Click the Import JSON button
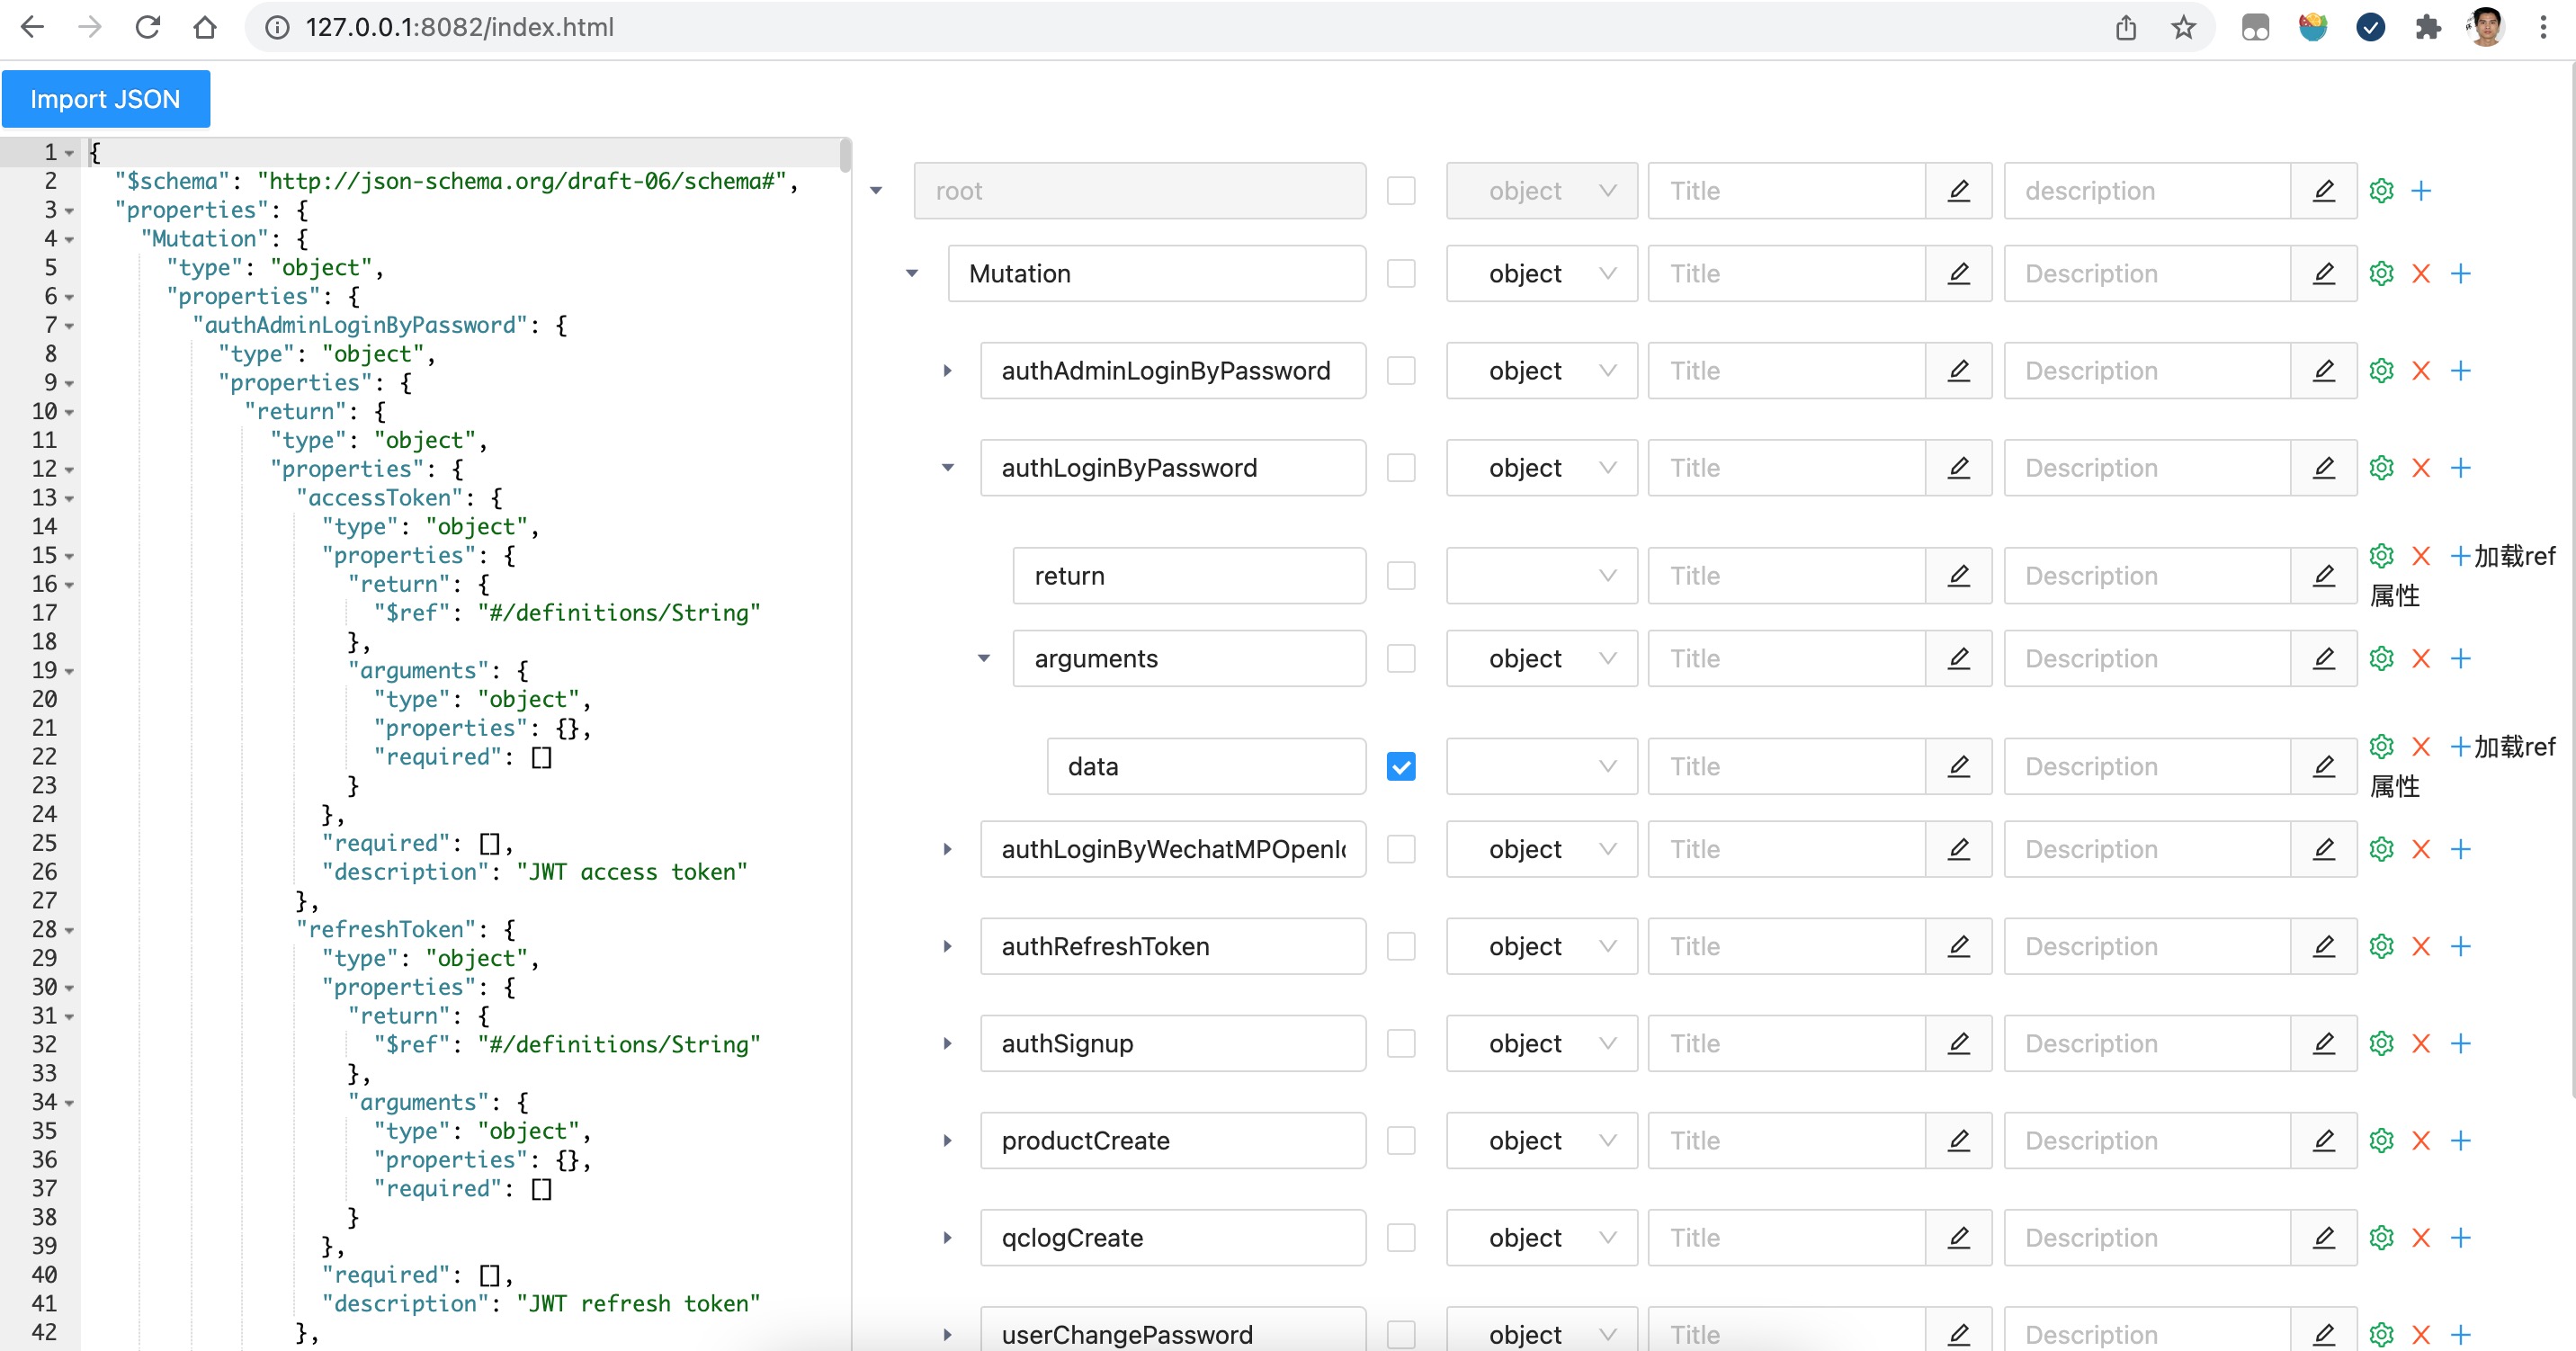This screenshot has width=2576, height=1351. pos(105,99)
